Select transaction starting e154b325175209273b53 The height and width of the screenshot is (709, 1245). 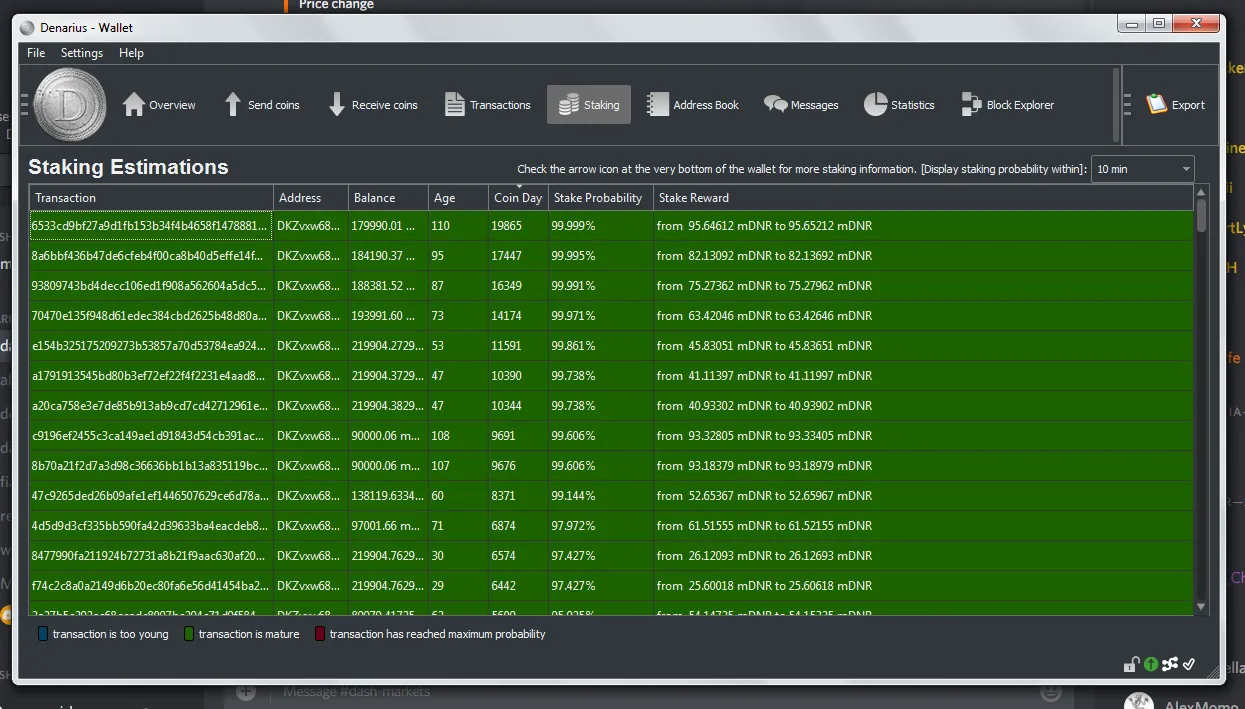151,346
